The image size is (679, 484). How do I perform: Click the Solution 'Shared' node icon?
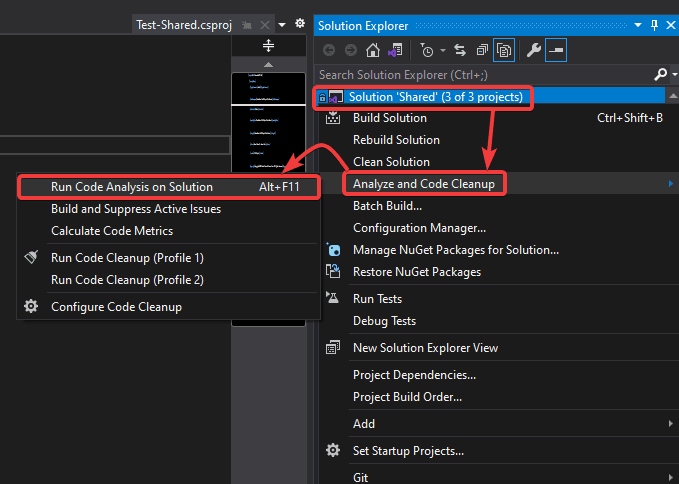[x=336, y=97]
